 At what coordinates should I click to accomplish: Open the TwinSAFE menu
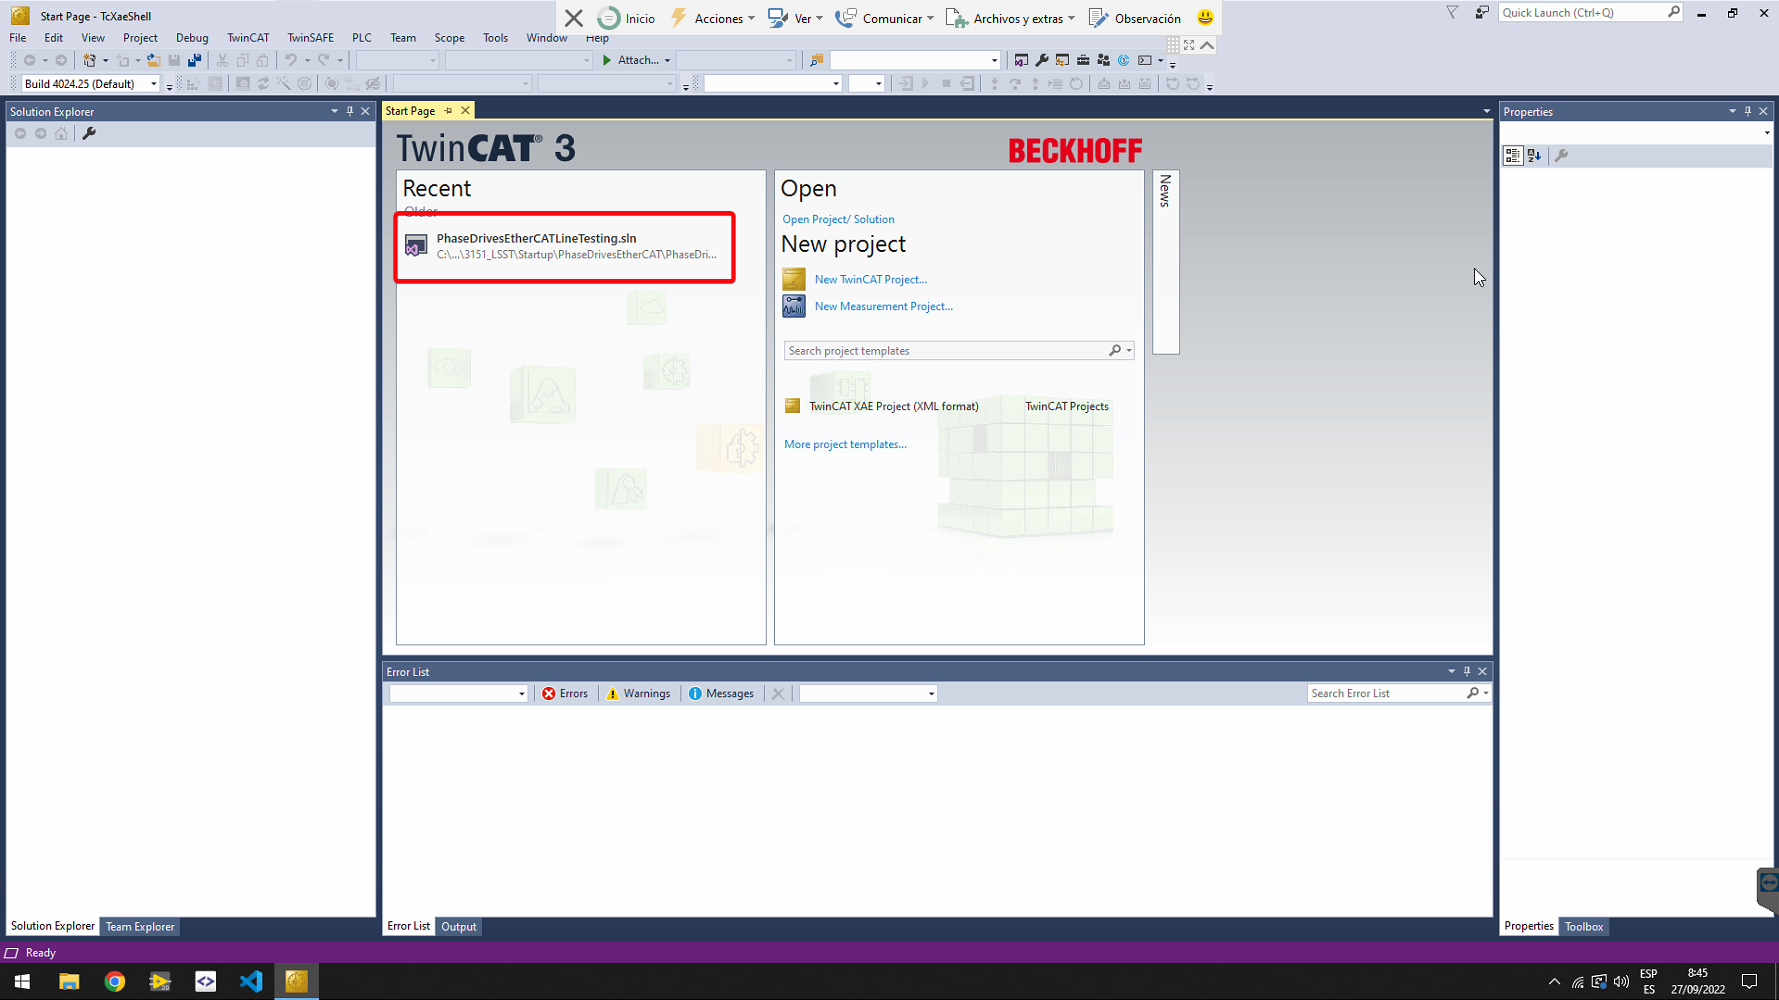click(x=311, y=38)
